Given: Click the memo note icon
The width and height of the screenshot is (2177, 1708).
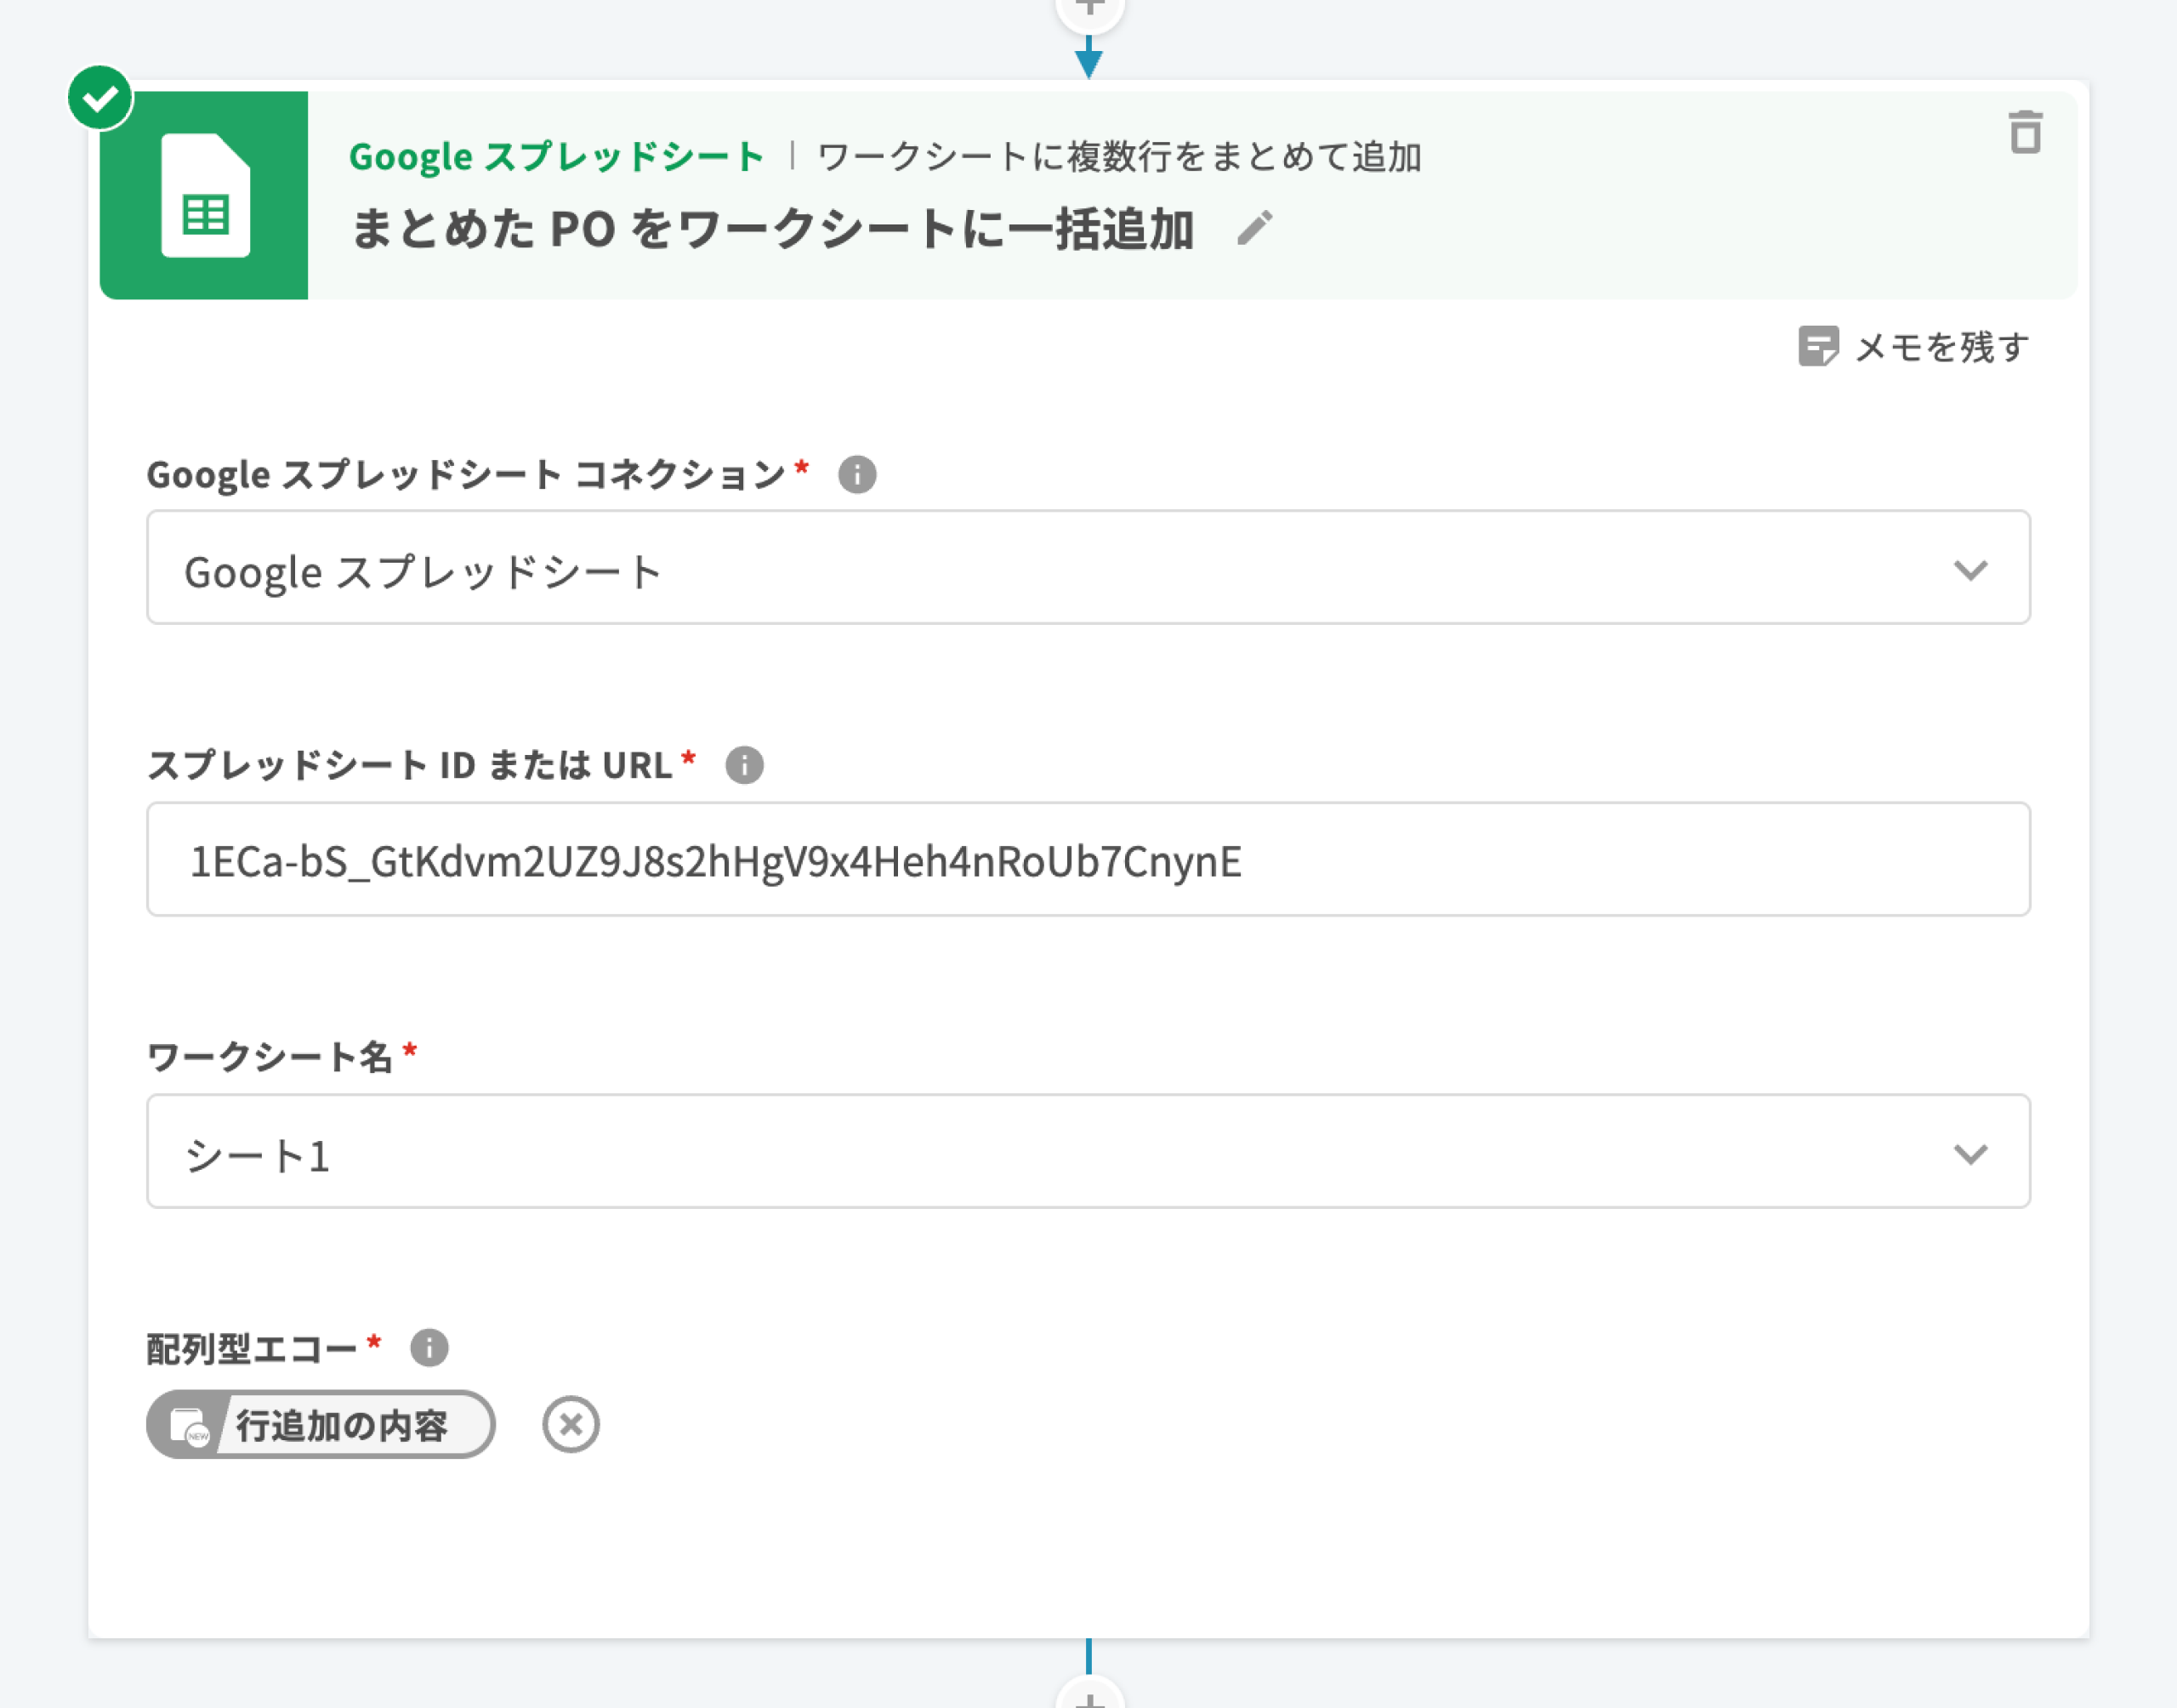Looking at the screenshot, I should (1817, 347).
